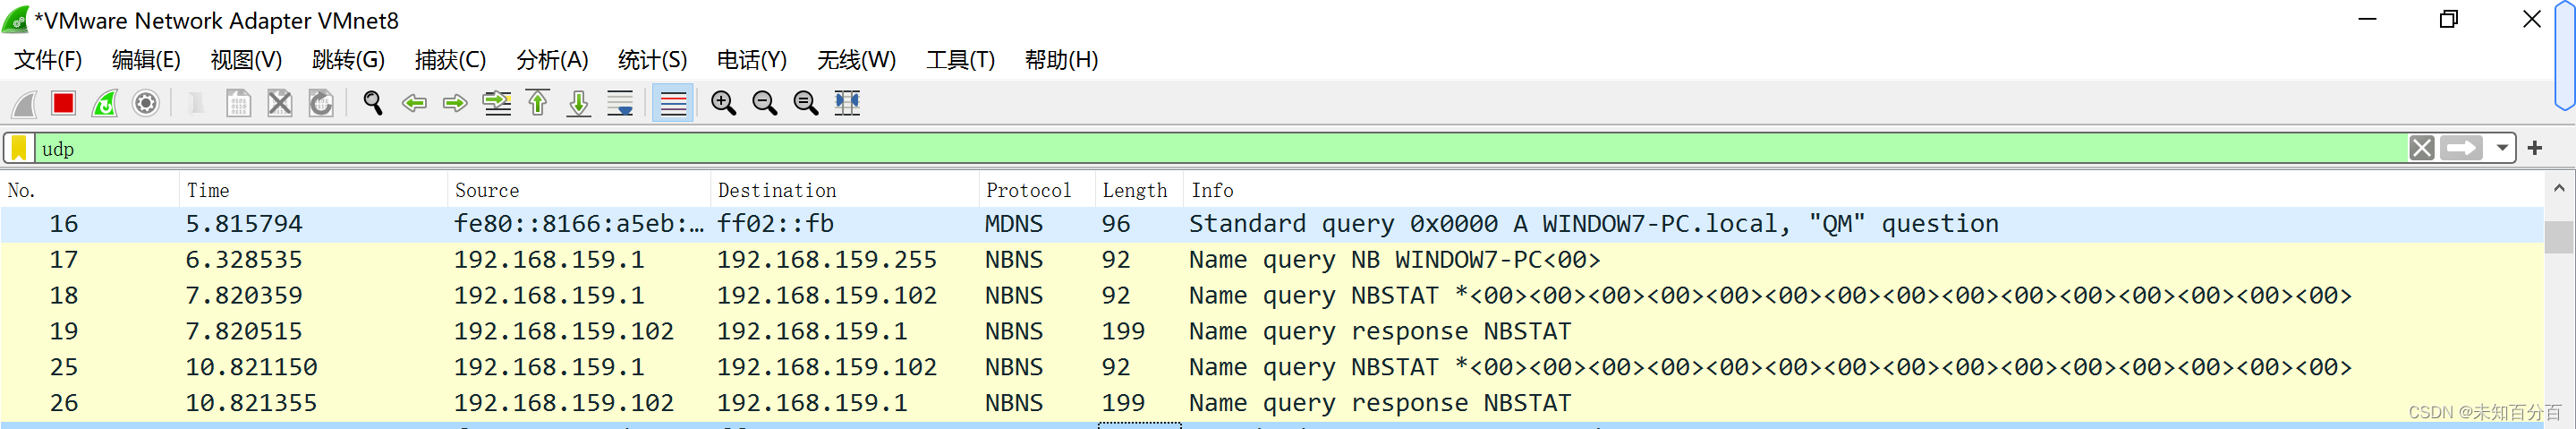The image size is (2576, 429).
Task: Open the 编辑(E) menu
Action: click(x=146, y=60)
